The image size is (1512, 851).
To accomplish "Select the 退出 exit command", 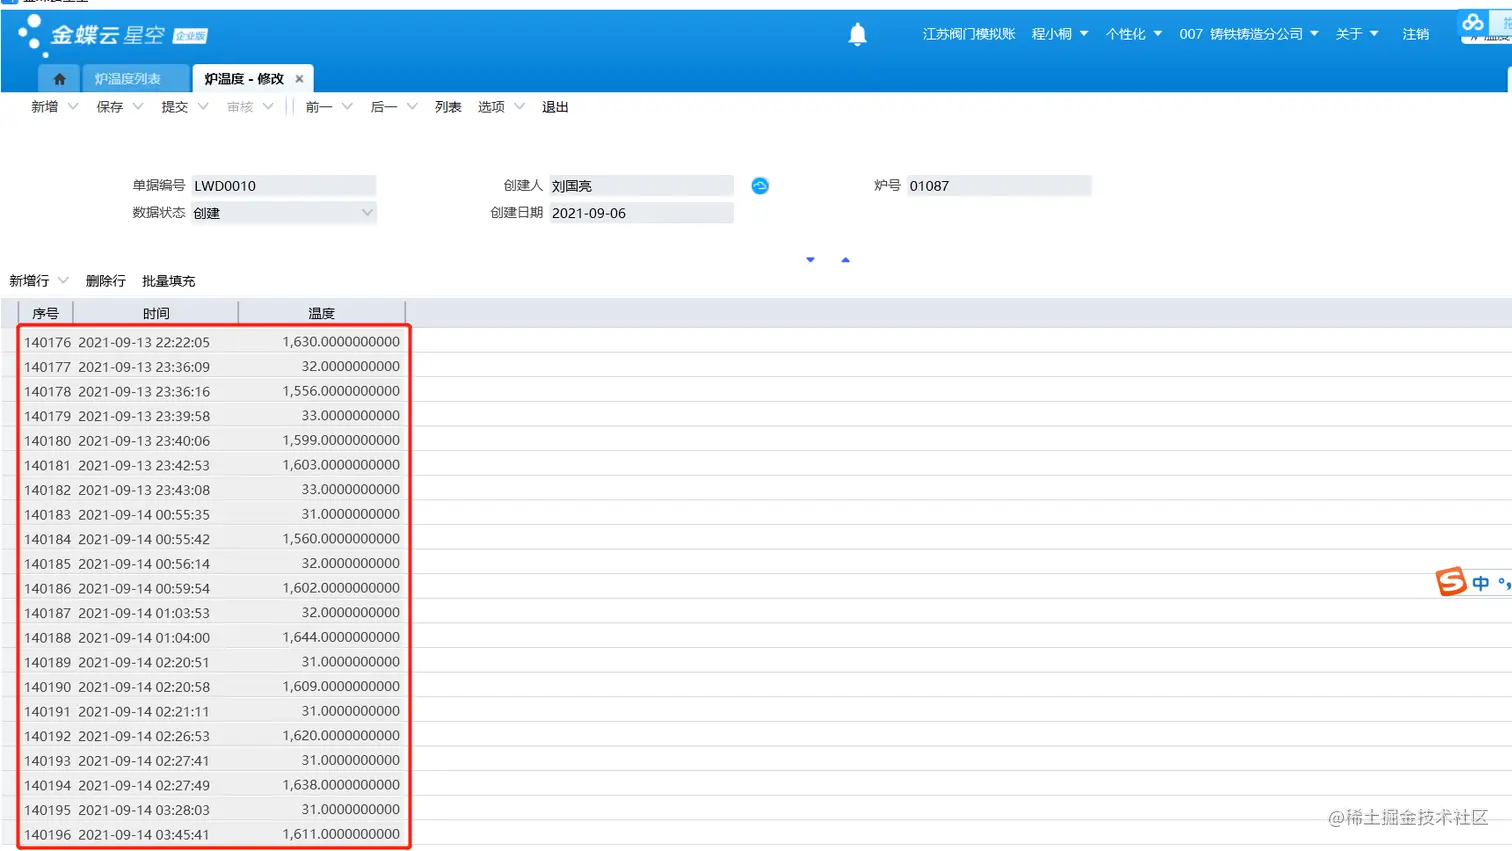I will pos(555,106).
